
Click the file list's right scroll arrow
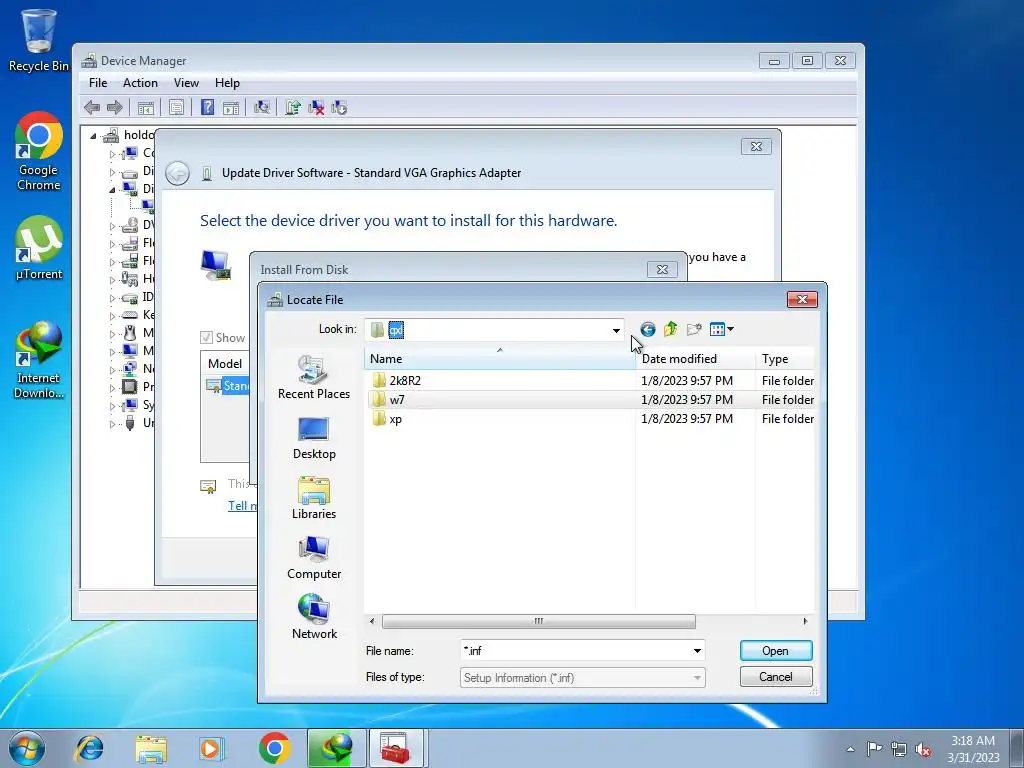tap(805, 621)
